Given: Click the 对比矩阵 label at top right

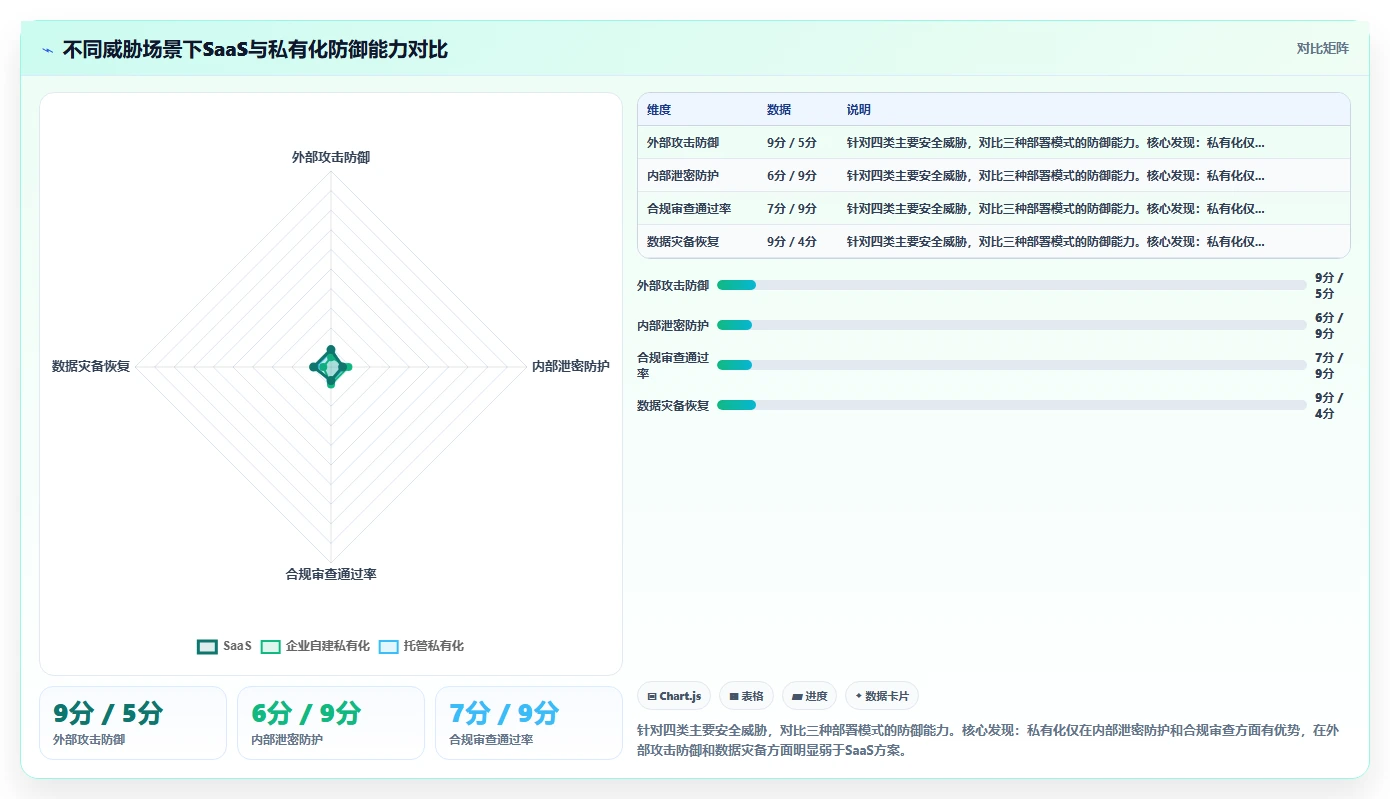Looking at the screenshot, I should (x=1322, y=48).
